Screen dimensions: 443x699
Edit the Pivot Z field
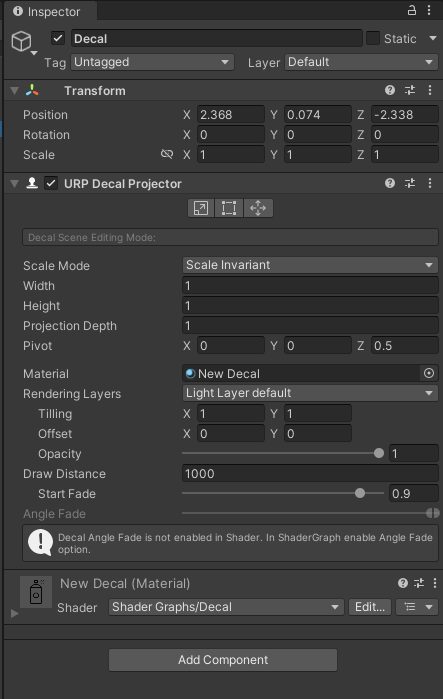click(x=405, y=345)
